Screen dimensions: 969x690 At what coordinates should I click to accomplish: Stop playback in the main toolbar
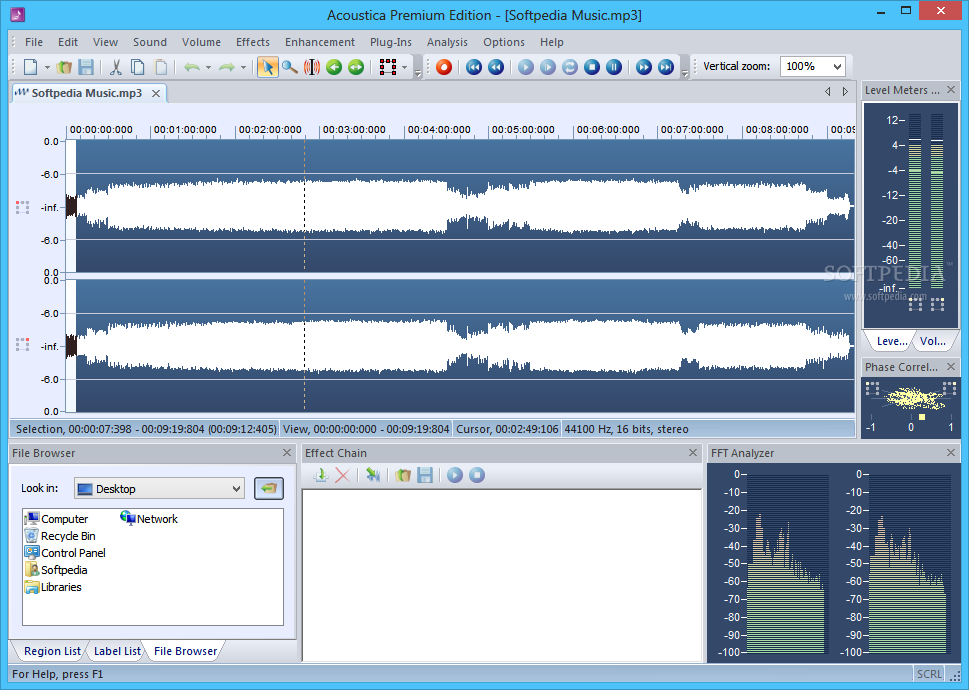592,67
